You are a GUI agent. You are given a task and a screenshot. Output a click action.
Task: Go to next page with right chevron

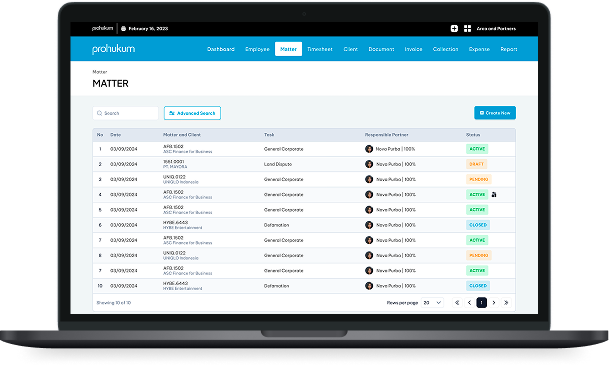494,303
